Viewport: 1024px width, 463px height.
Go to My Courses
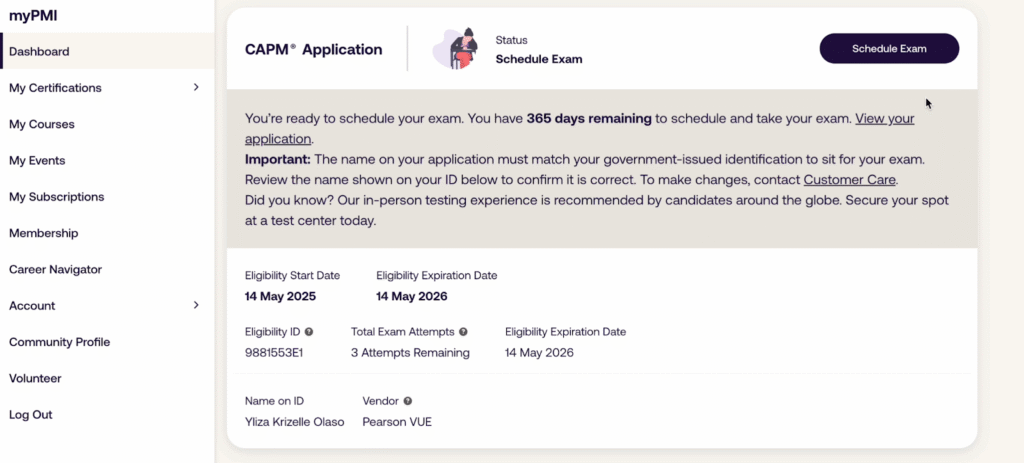pyautogui.click(x=42, y=125)
